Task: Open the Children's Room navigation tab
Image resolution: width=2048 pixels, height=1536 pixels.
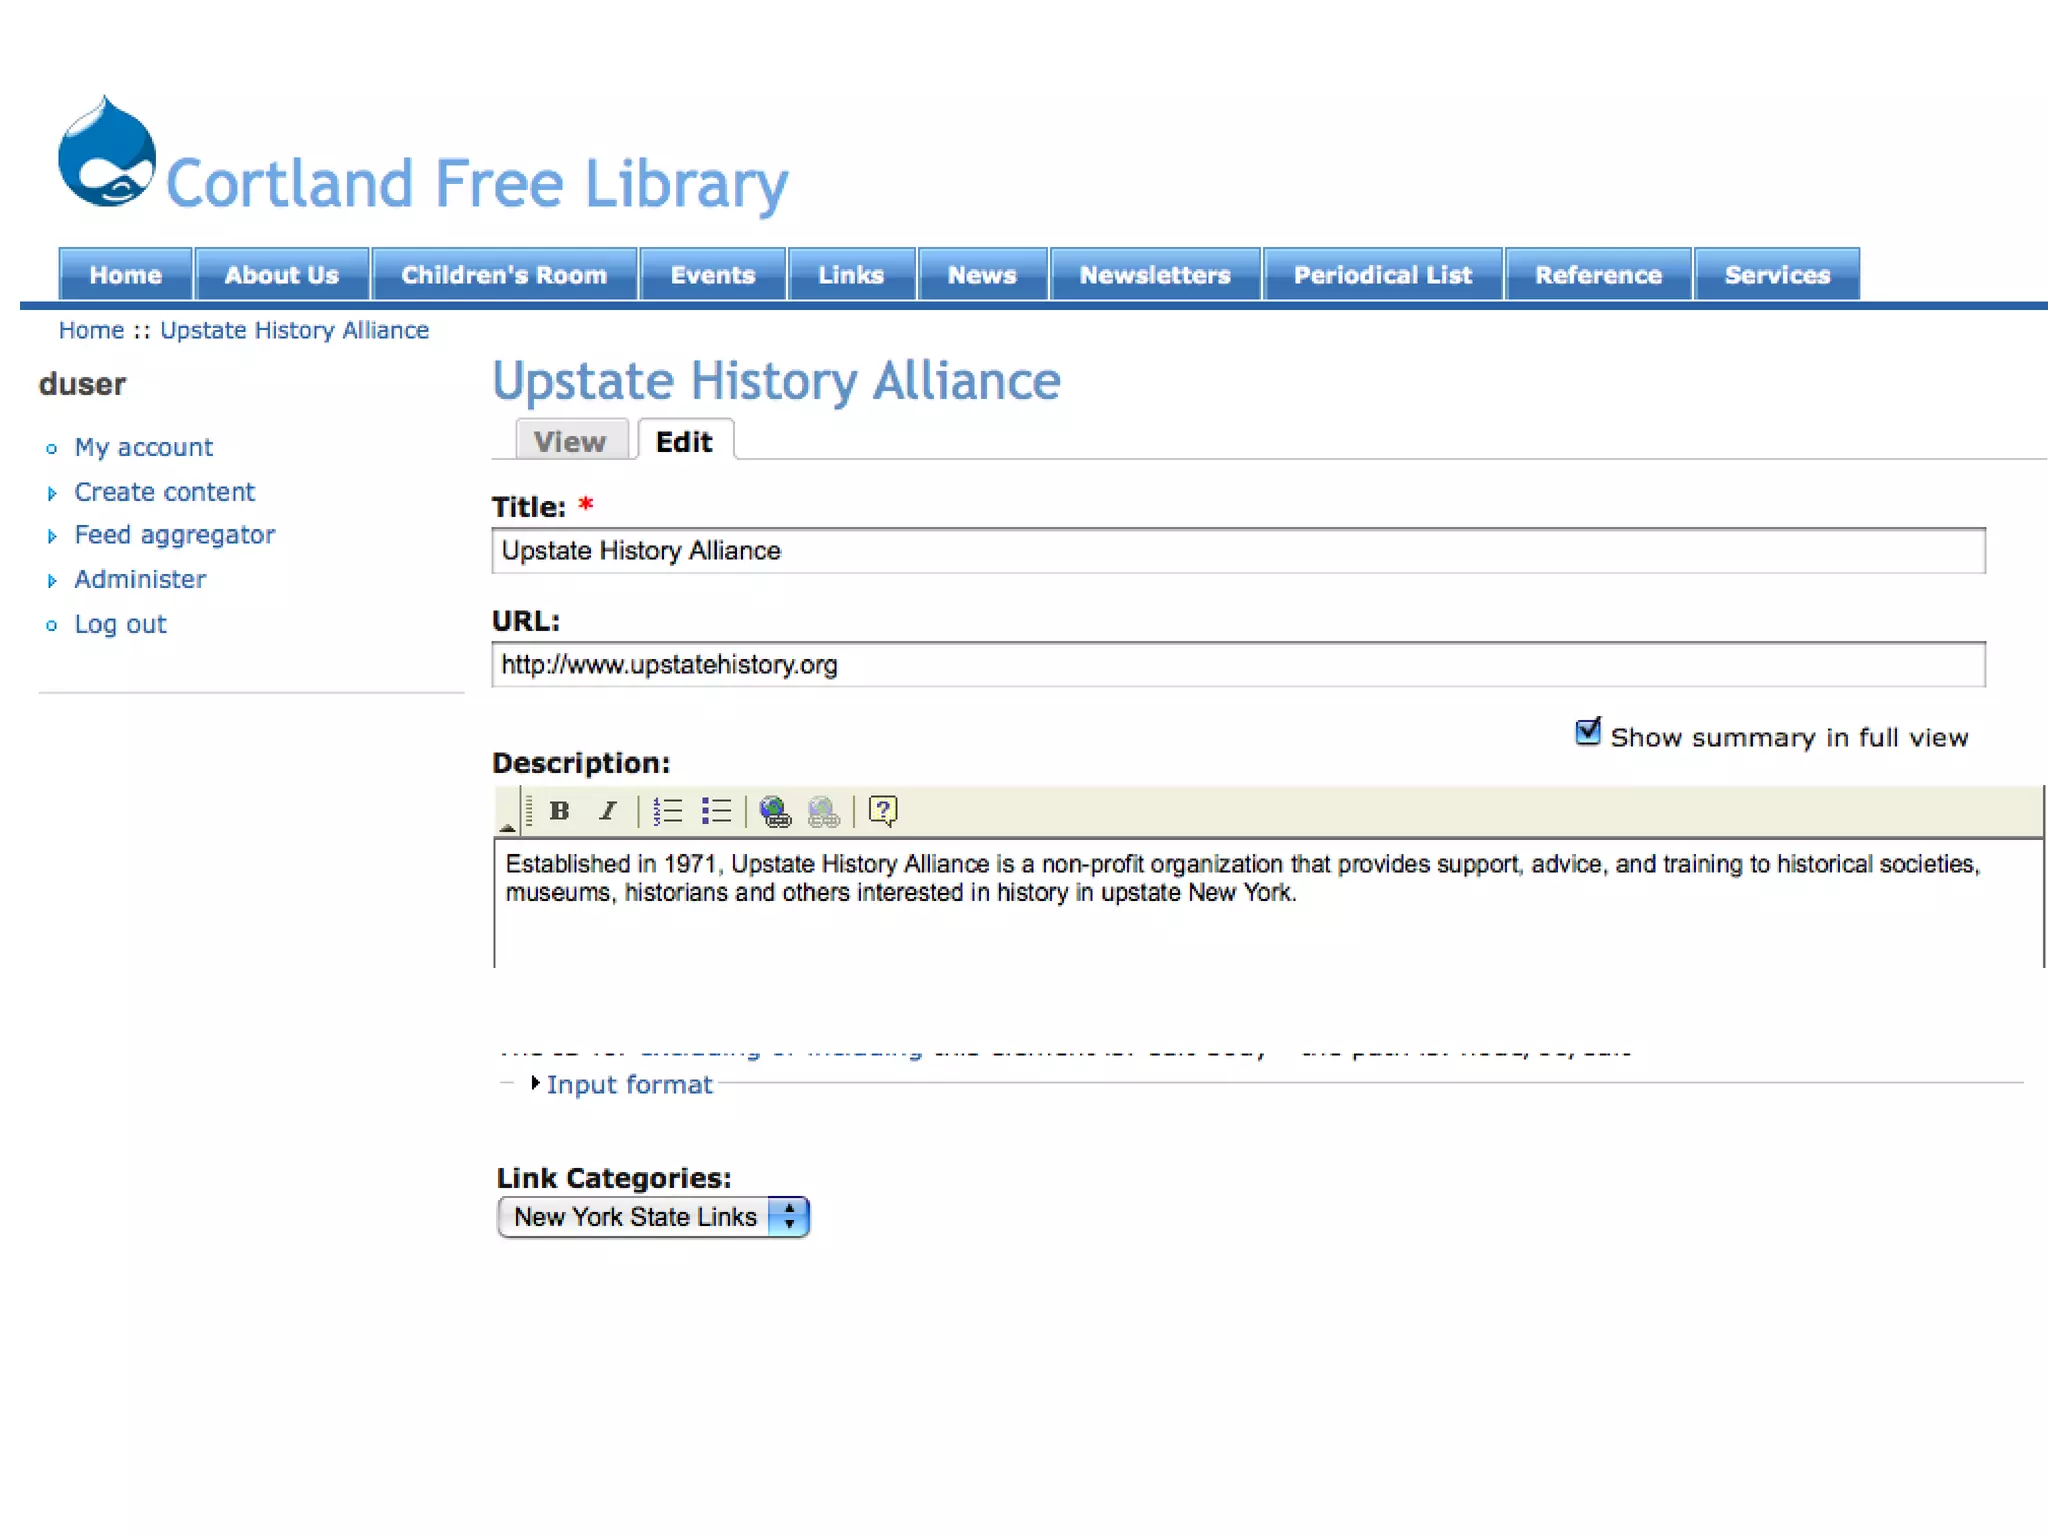Action: (x=504, y=274)
